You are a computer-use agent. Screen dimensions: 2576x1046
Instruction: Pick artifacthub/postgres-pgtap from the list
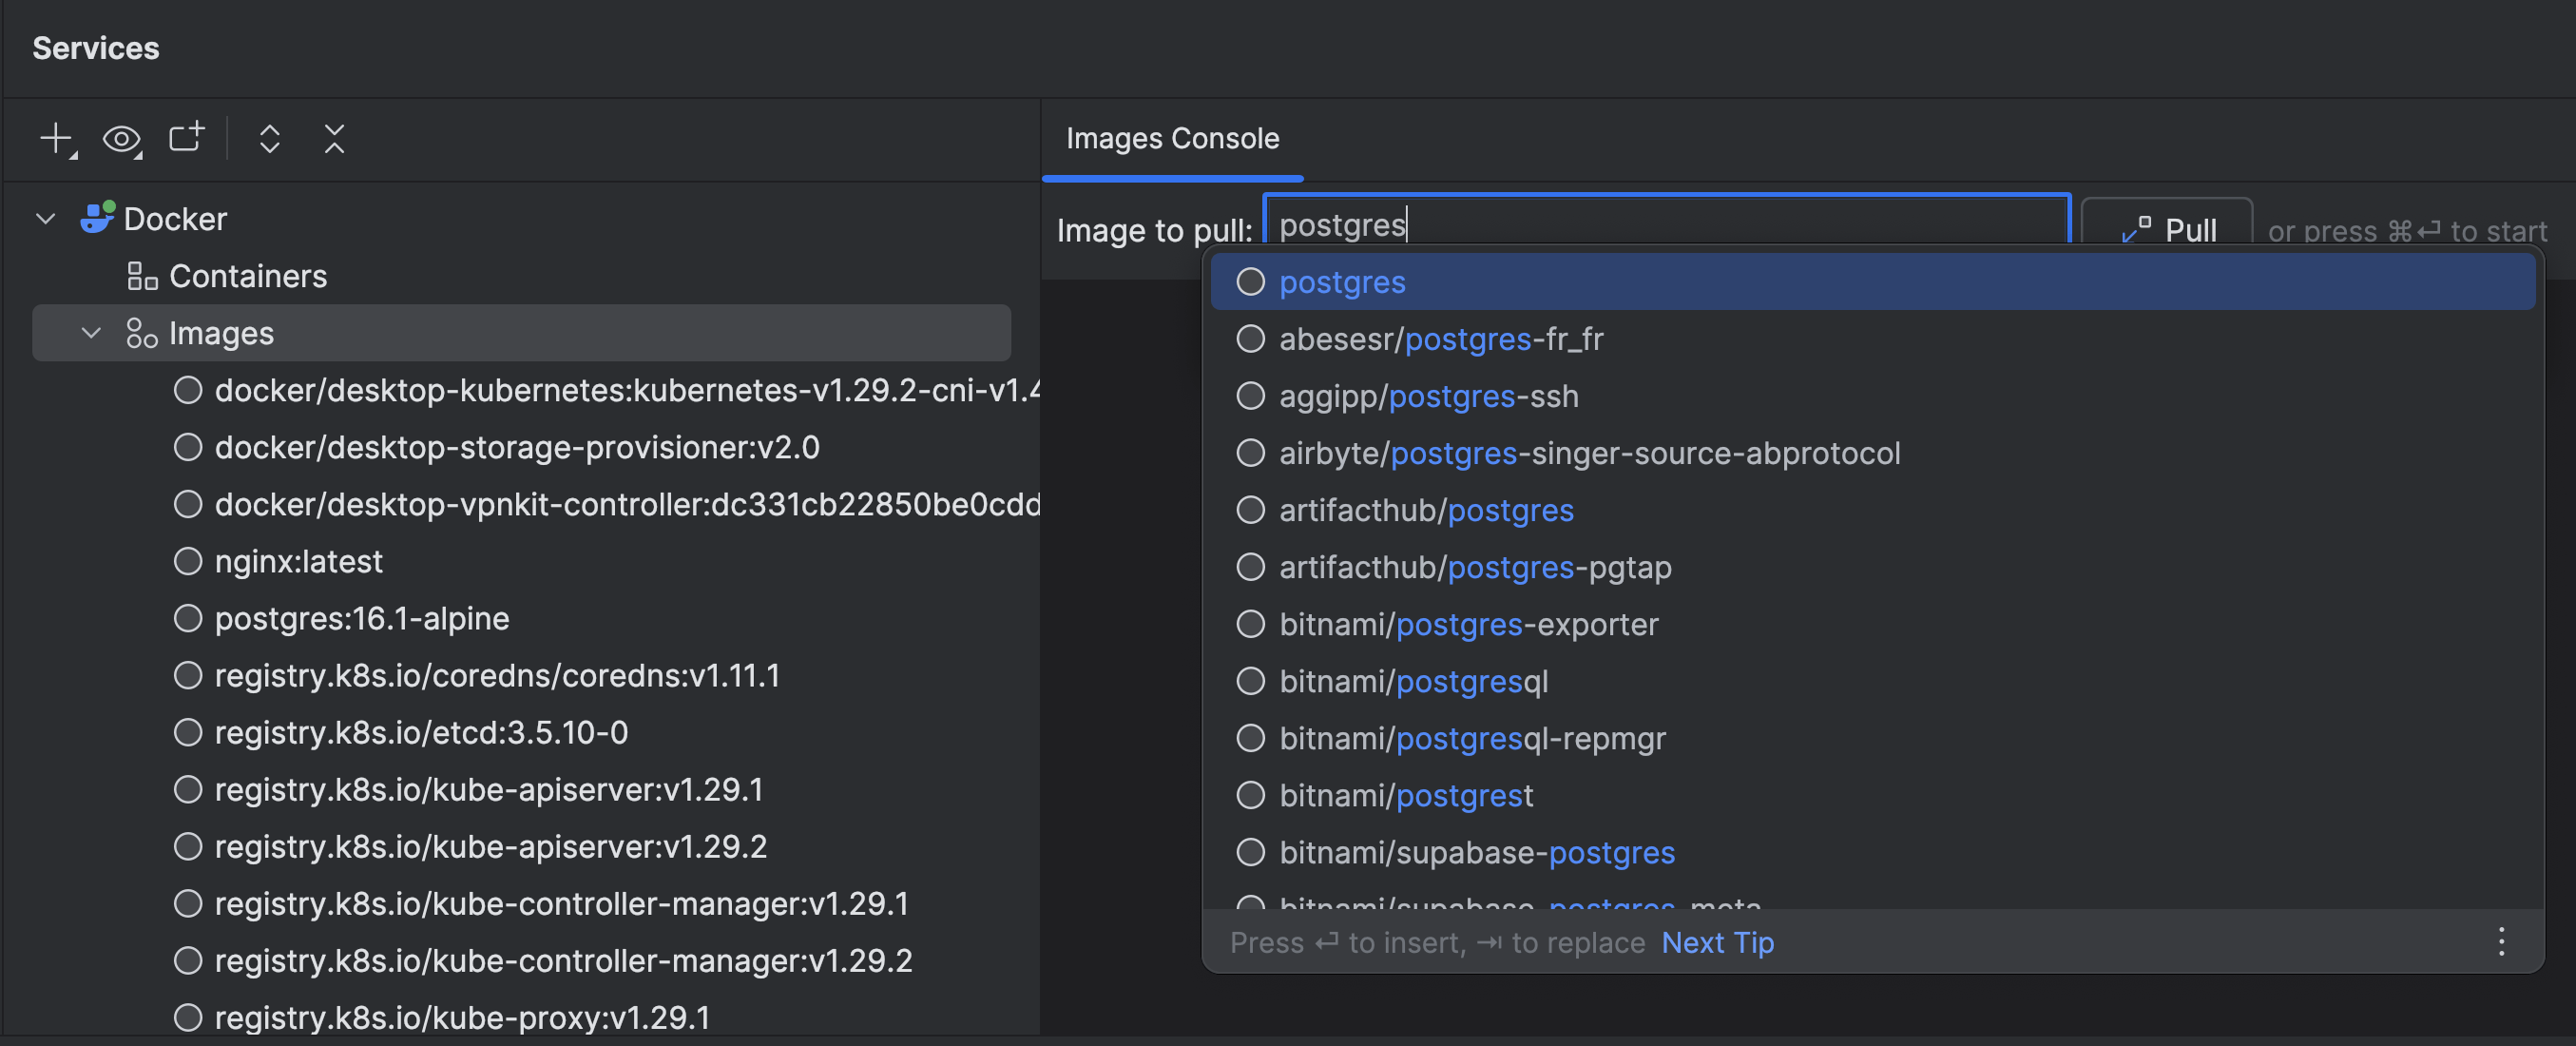1474,567
